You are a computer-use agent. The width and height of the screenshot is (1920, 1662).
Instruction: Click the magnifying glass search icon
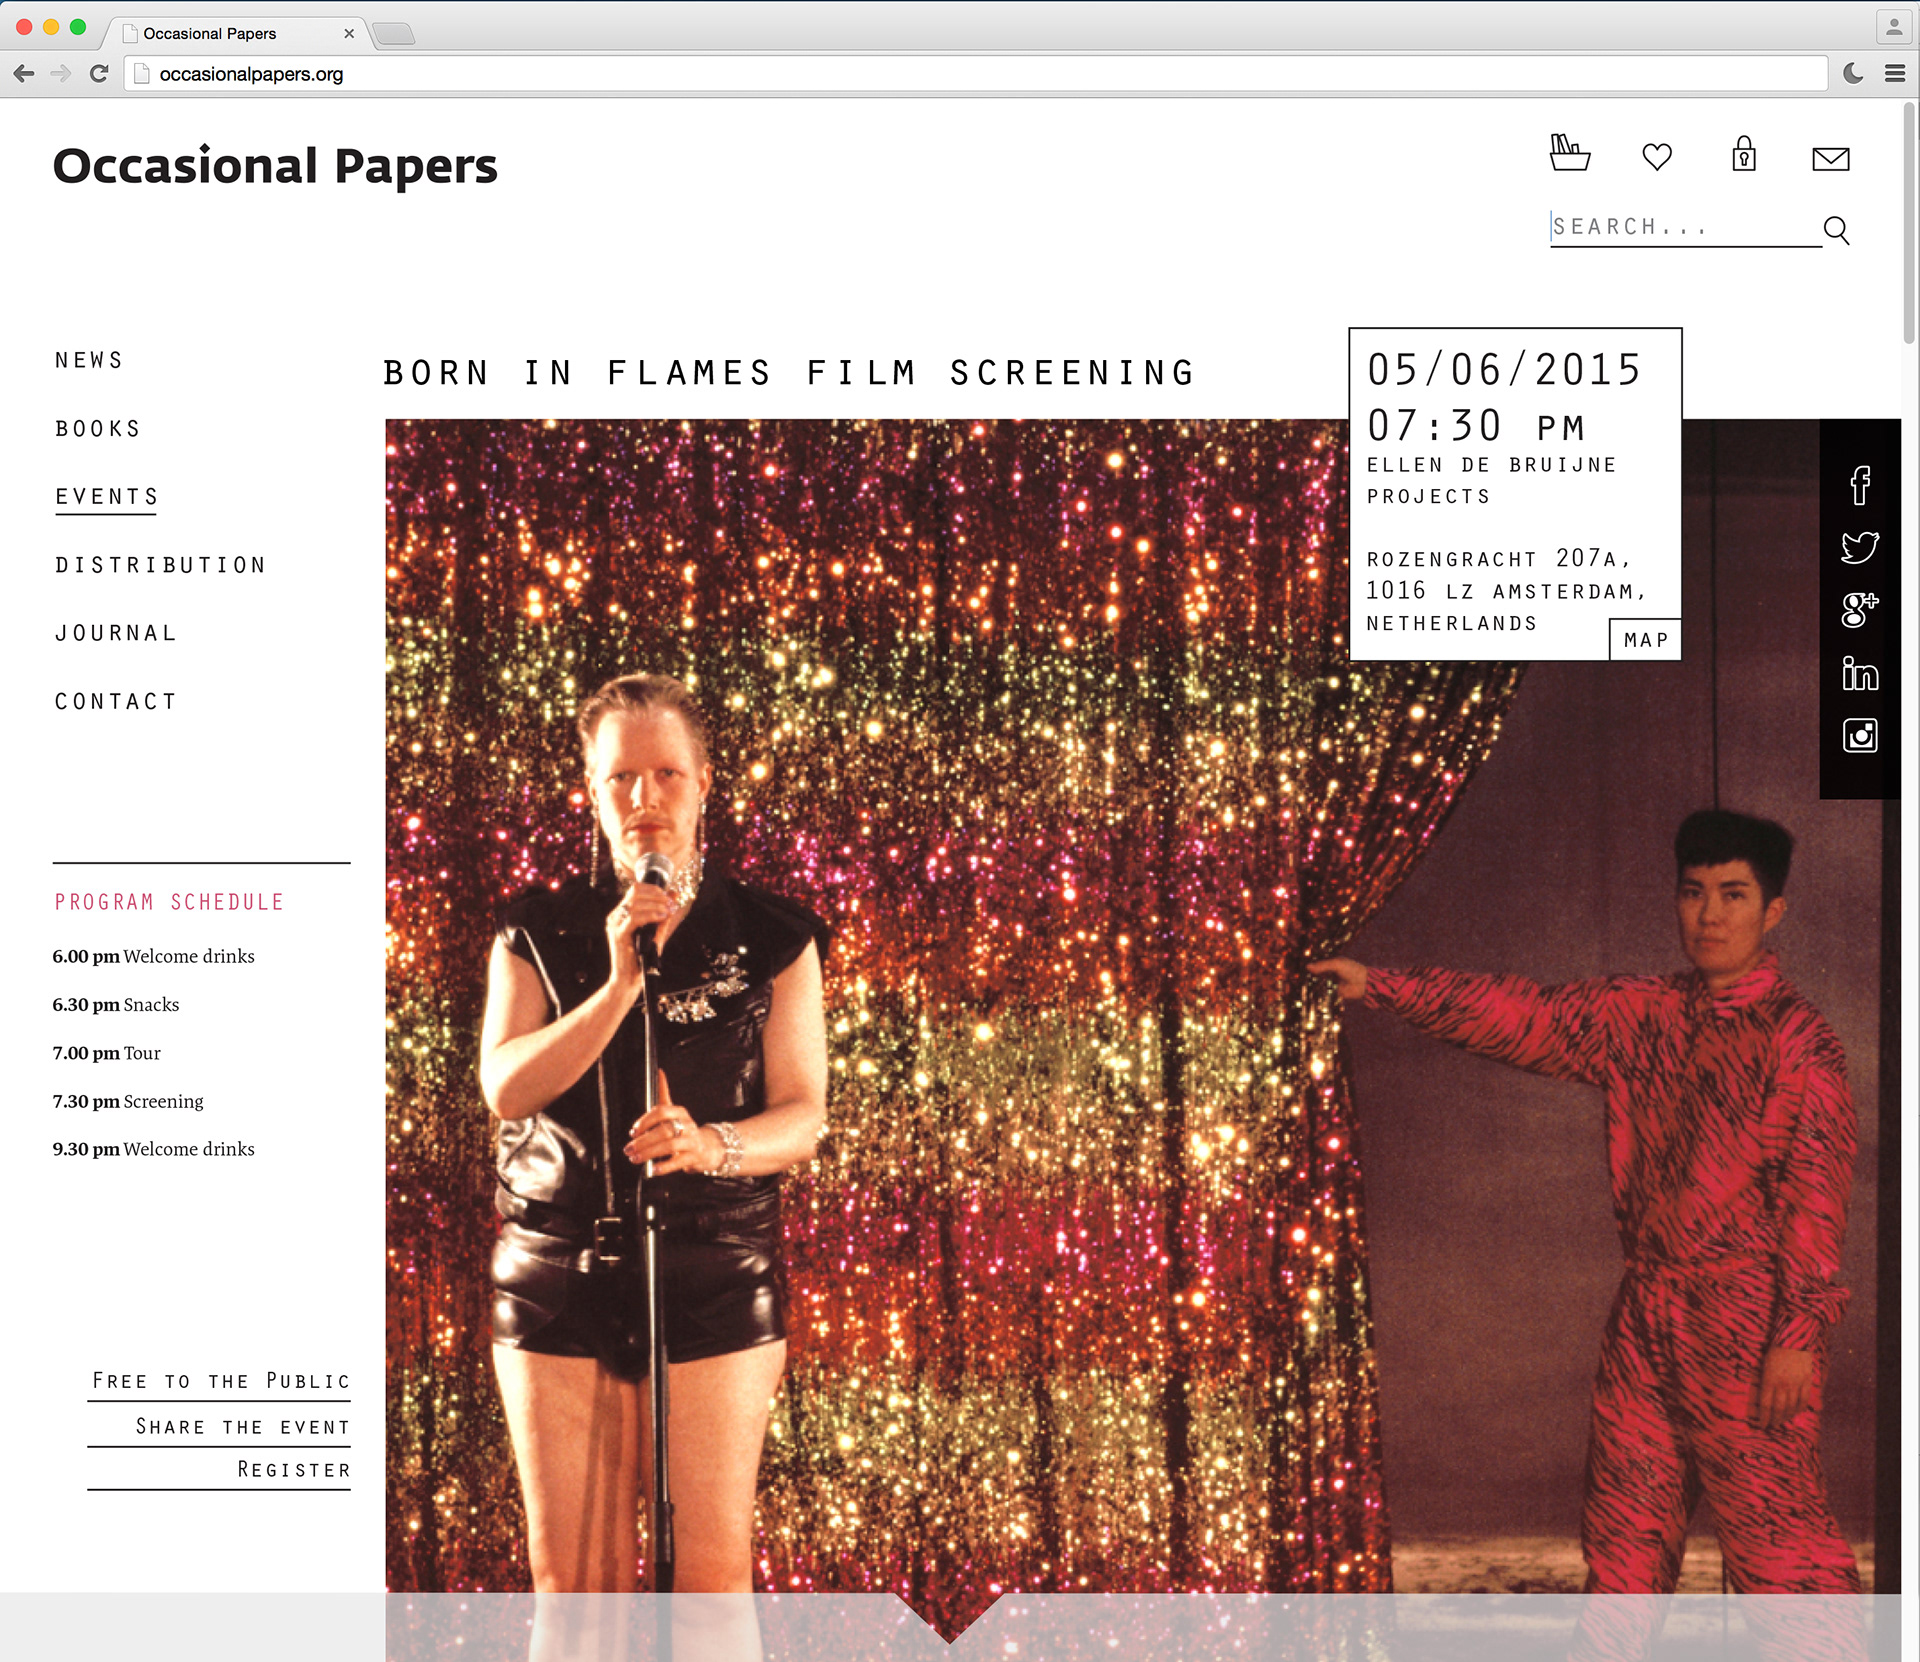click(x=1836, y=230)
